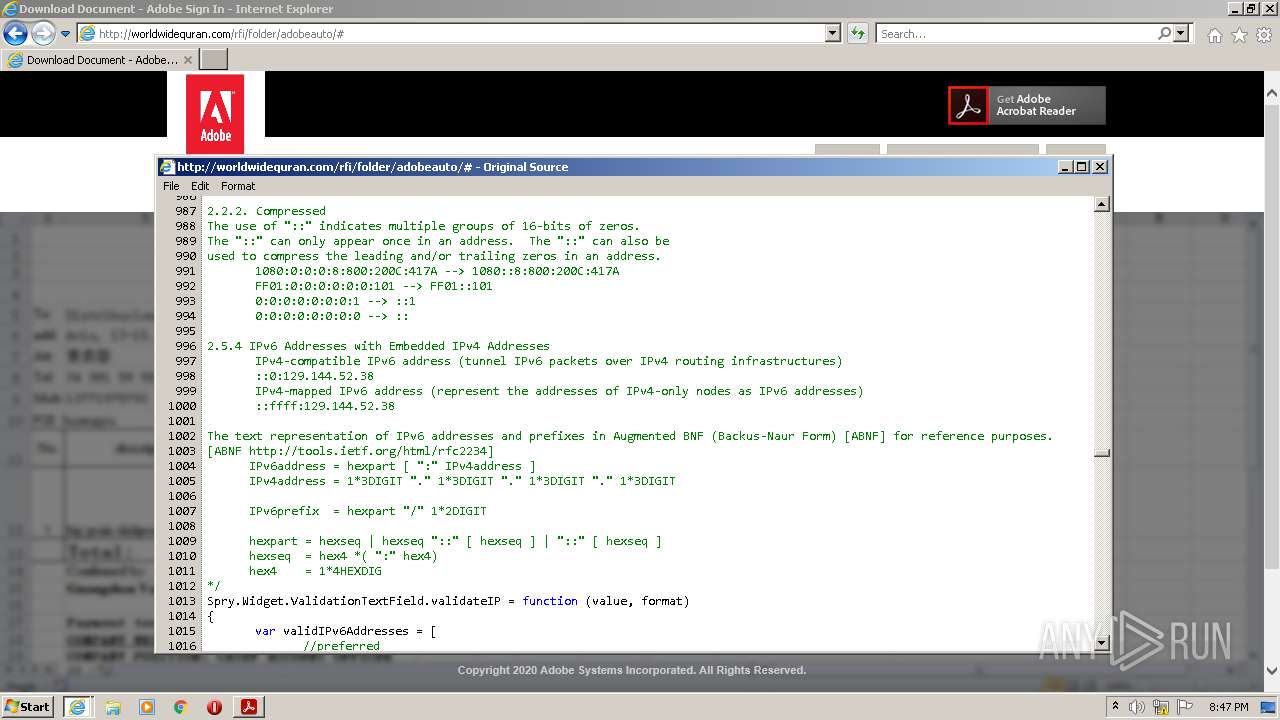Open the File Explorer taskbar icon
The height and width of the screenshot is (720, 1280).
113,707
